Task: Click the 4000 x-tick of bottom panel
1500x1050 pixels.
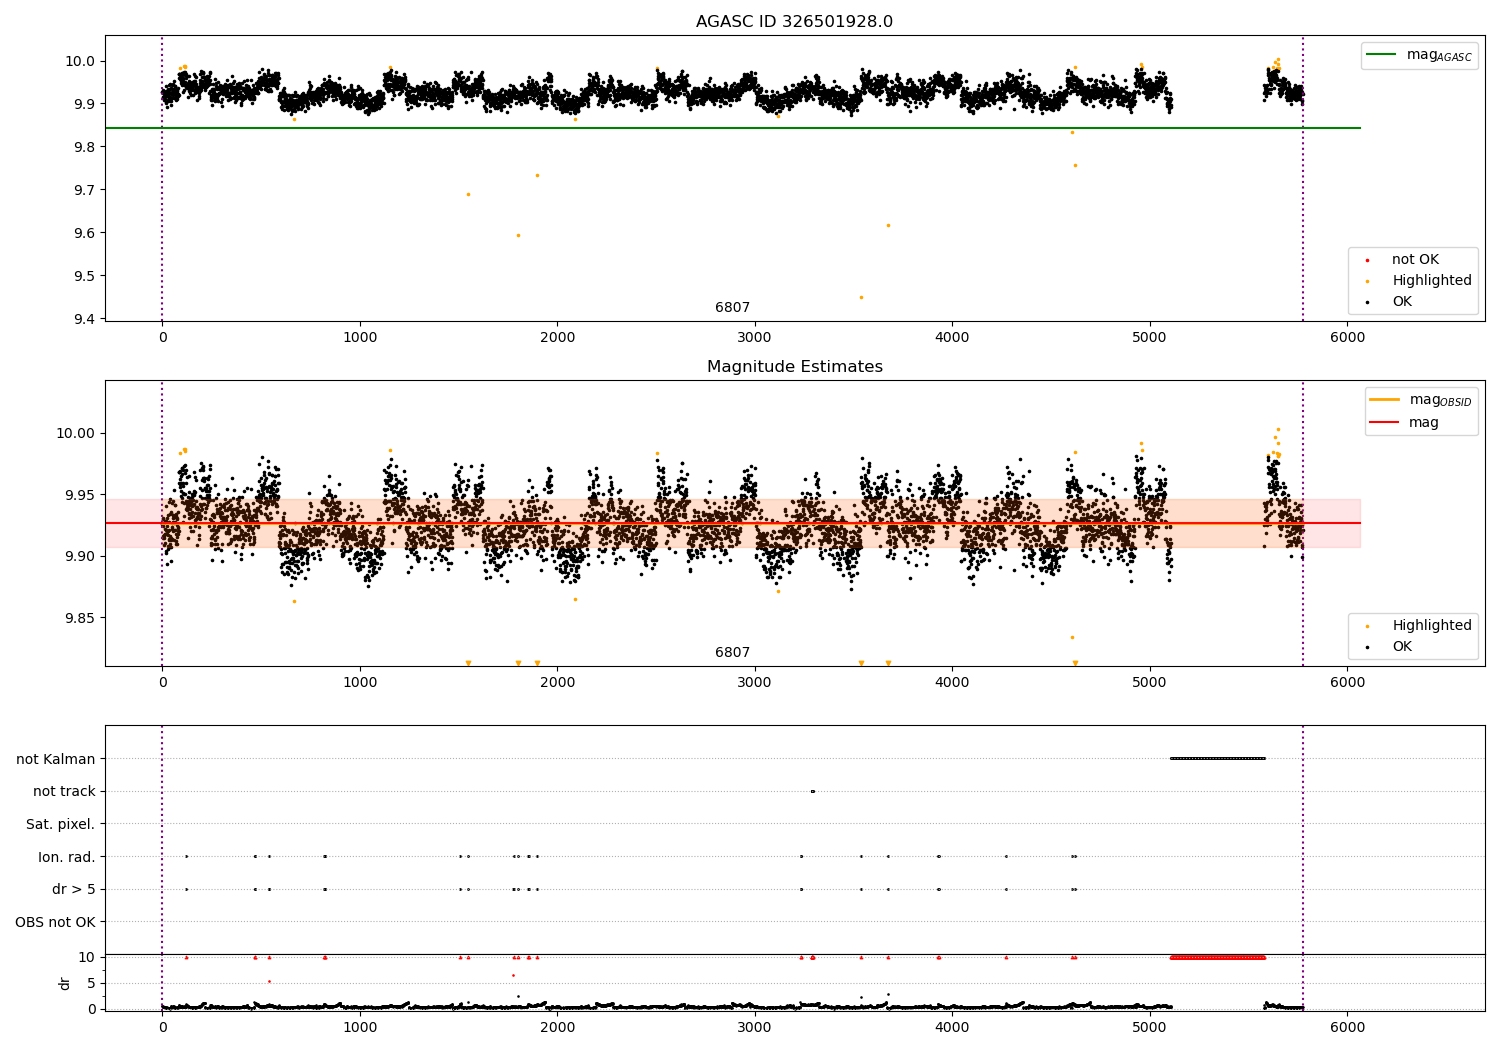Action: (952, 1027)
